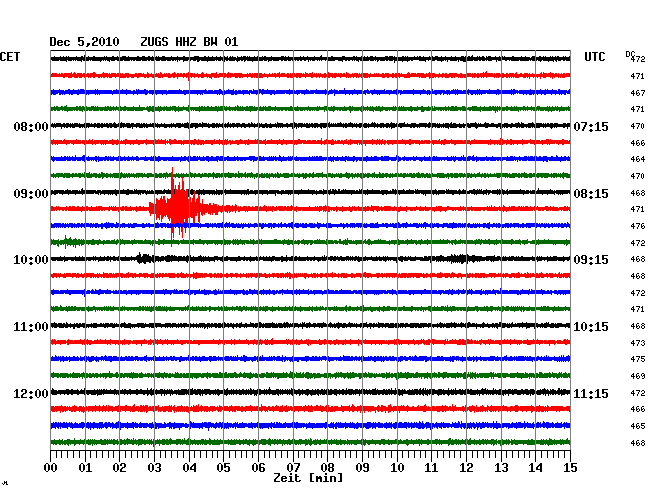Click the 03 minute axis label

coord(154,468)
